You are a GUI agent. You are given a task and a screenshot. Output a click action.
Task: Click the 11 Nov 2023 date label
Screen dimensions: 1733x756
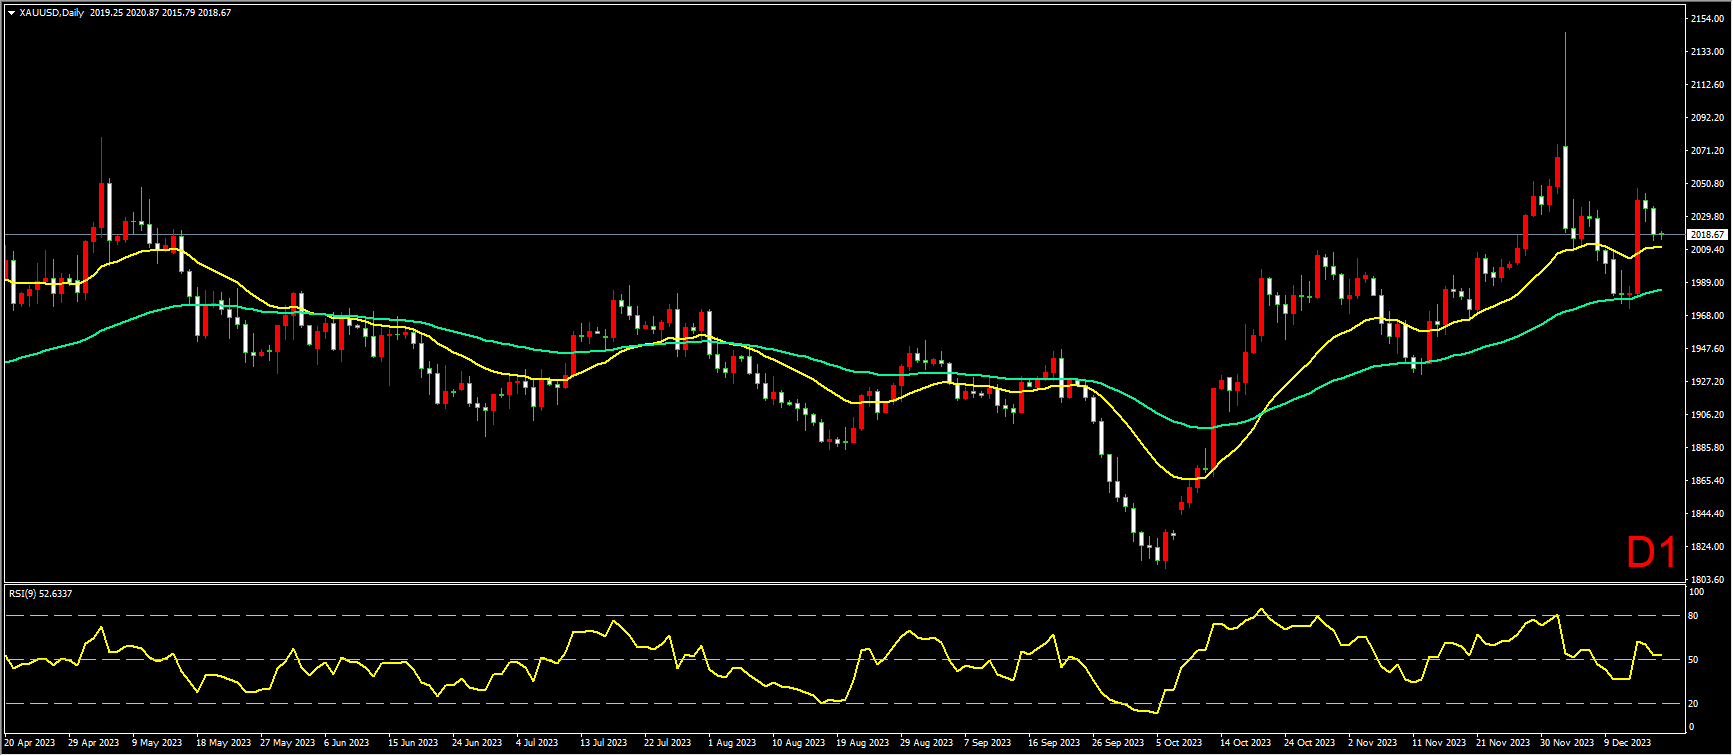point(1439,744)
